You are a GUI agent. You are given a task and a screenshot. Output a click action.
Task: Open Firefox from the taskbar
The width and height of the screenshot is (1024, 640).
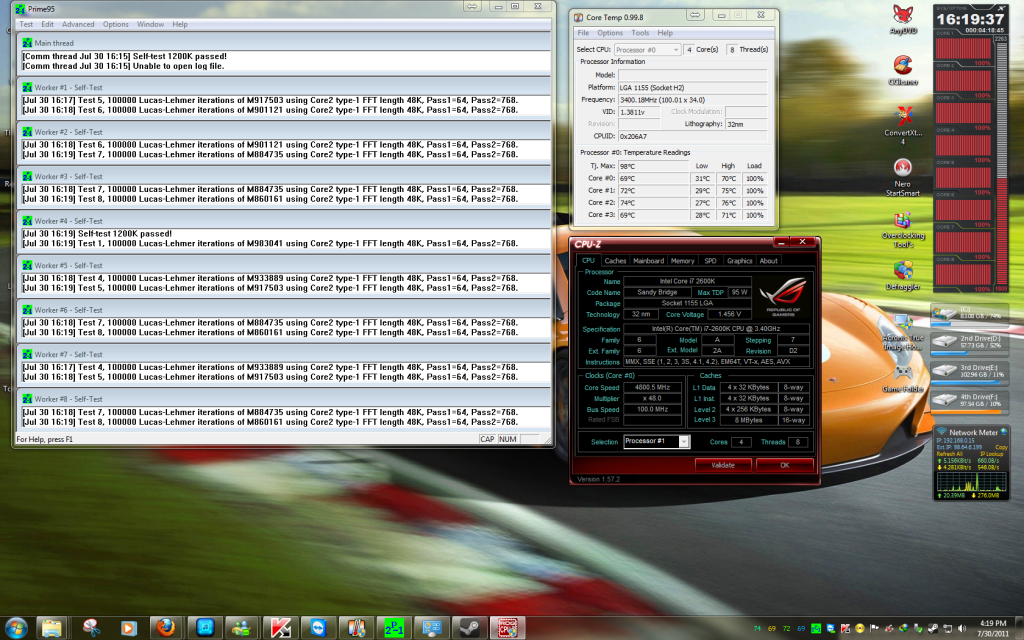click(x=166, y=628)
